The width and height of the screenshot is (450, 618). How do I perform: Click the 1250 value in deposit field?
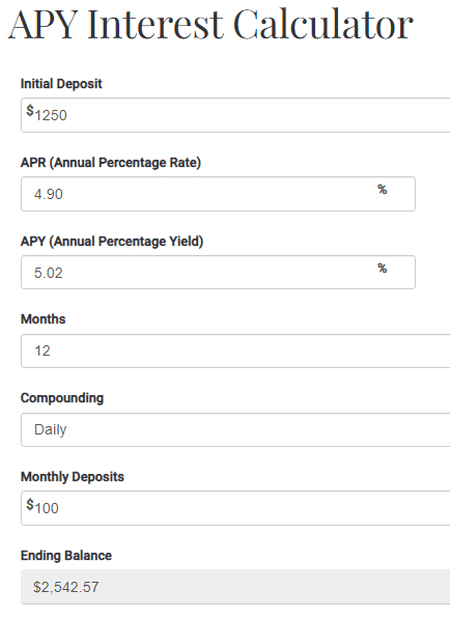point(51,115)
